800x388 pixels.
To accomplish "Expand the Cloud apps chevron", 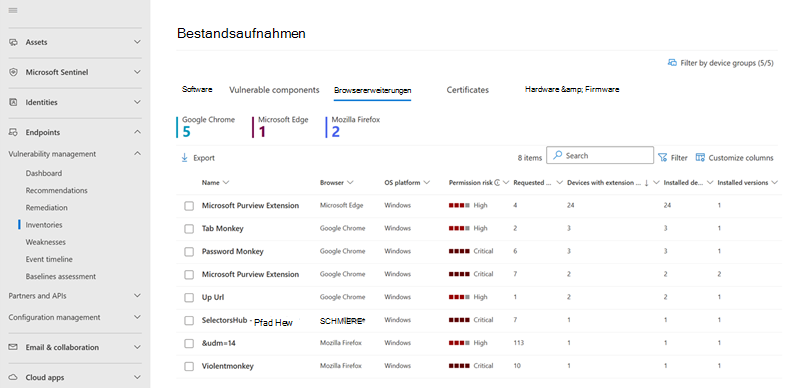I will pos(137,377).
